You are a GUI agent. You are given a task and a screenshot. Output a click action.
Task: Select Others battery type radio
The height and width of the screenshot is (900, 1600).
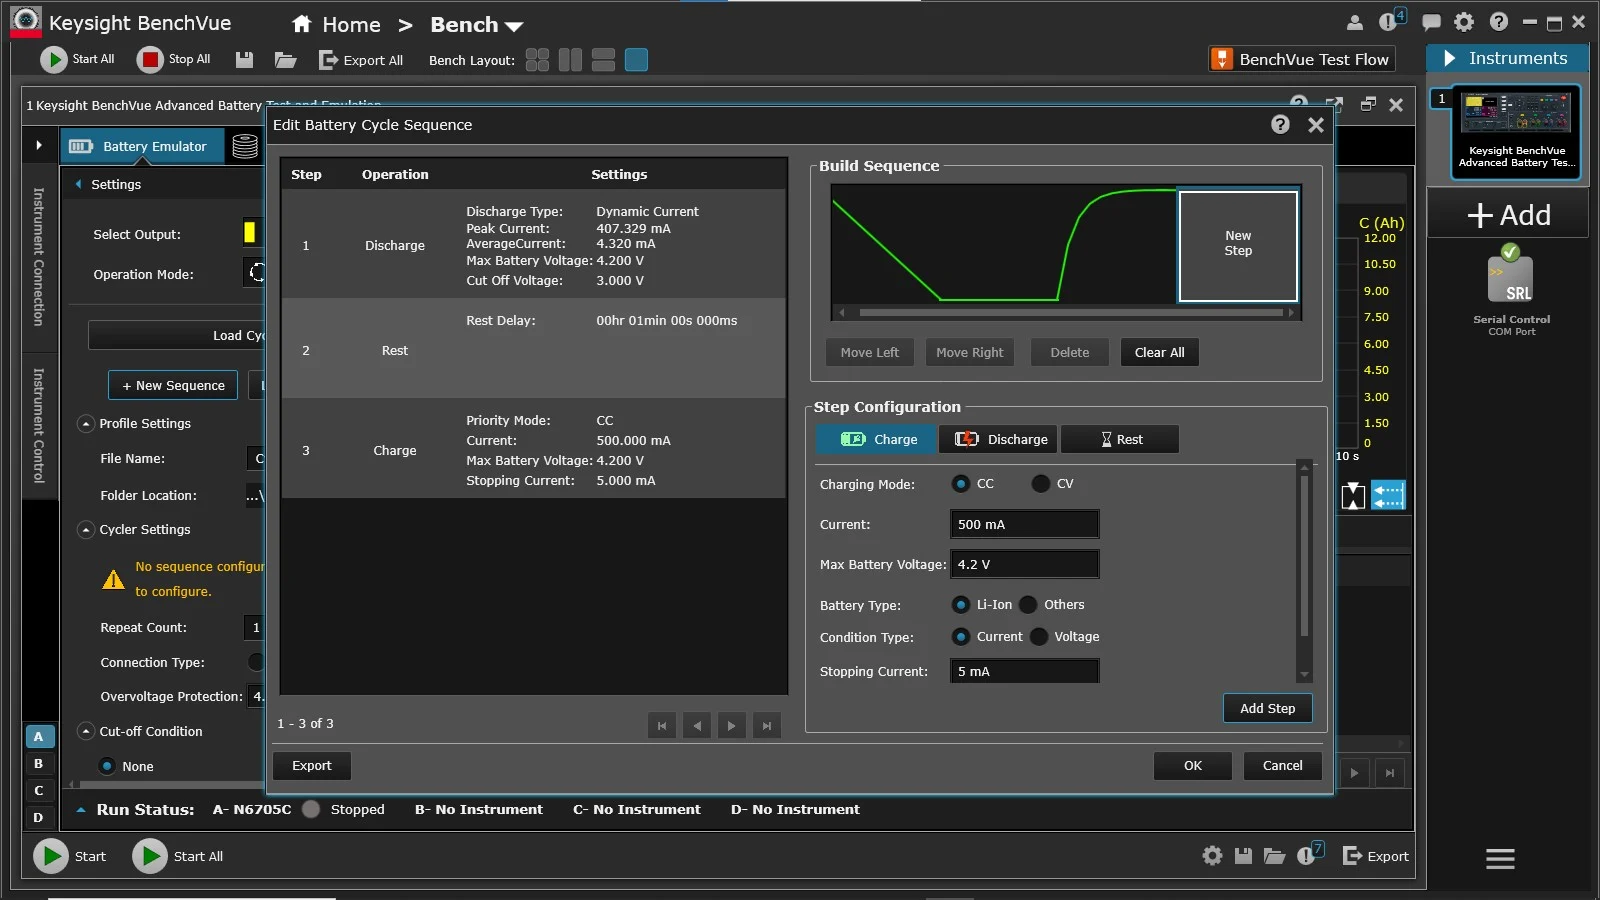pos(1028,605)
